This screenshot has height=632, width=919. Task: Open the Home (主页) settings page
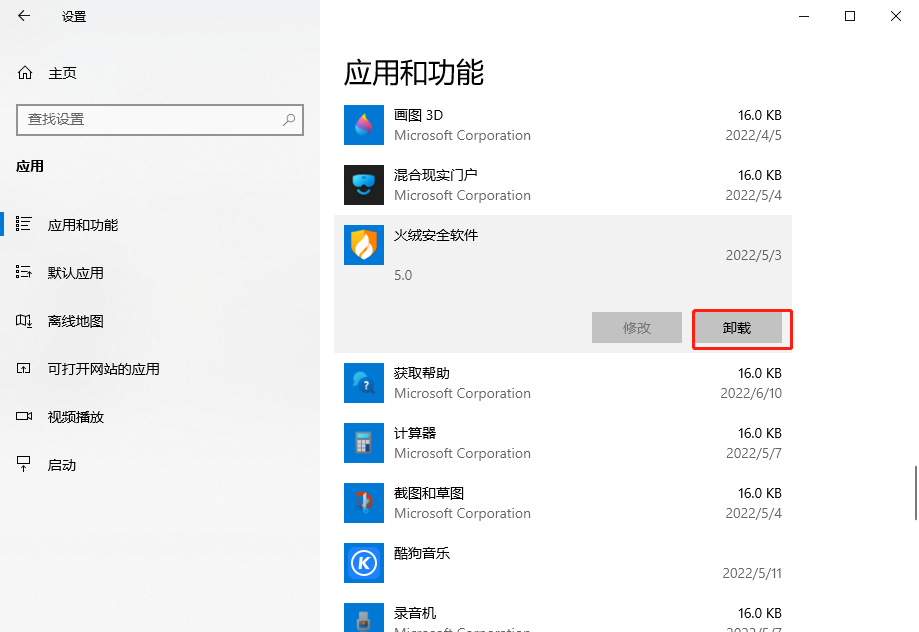(x=61, y=73)
